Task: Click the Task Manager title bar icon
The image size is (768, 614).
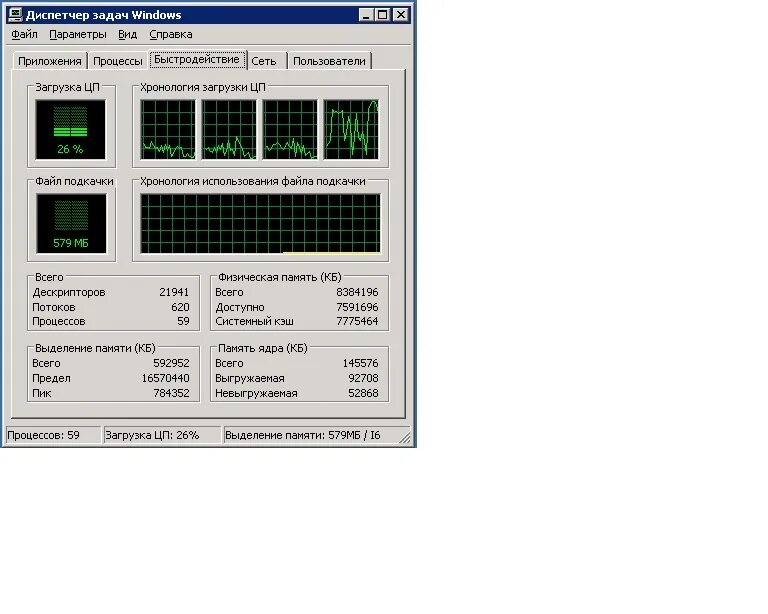Action: [15, 15]
